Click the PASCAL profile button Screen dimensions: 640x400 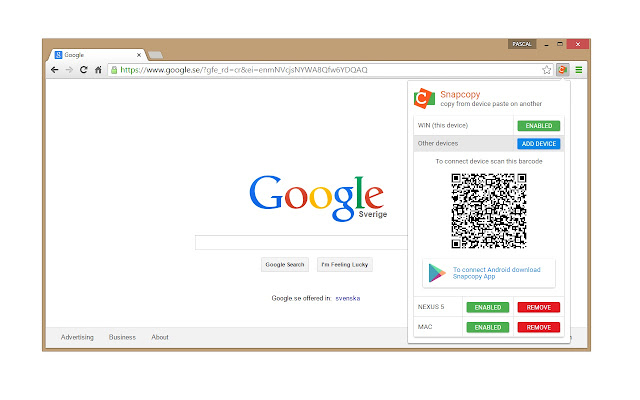click(522, 44)
